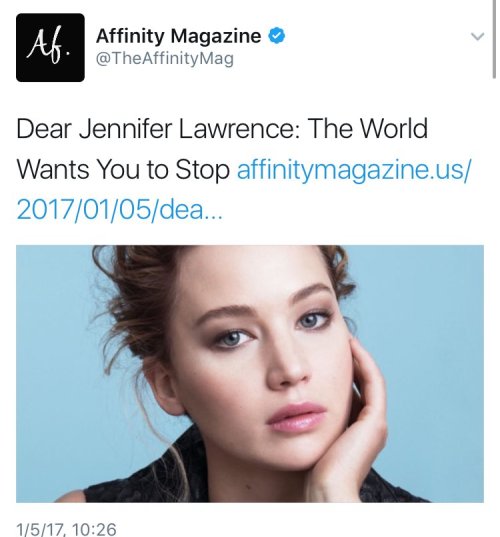The height and width of the screenshot is (537, 500).
Task: Click 'The World' in the tweet headline
Action: pos(367,128)
